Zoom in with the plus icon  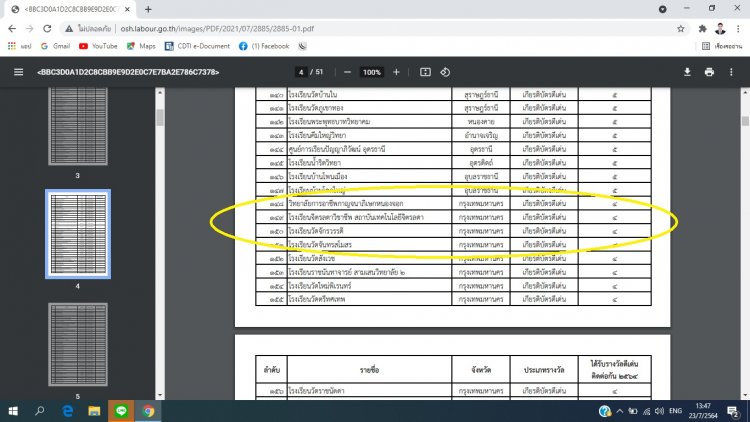[x=396, y=72]
